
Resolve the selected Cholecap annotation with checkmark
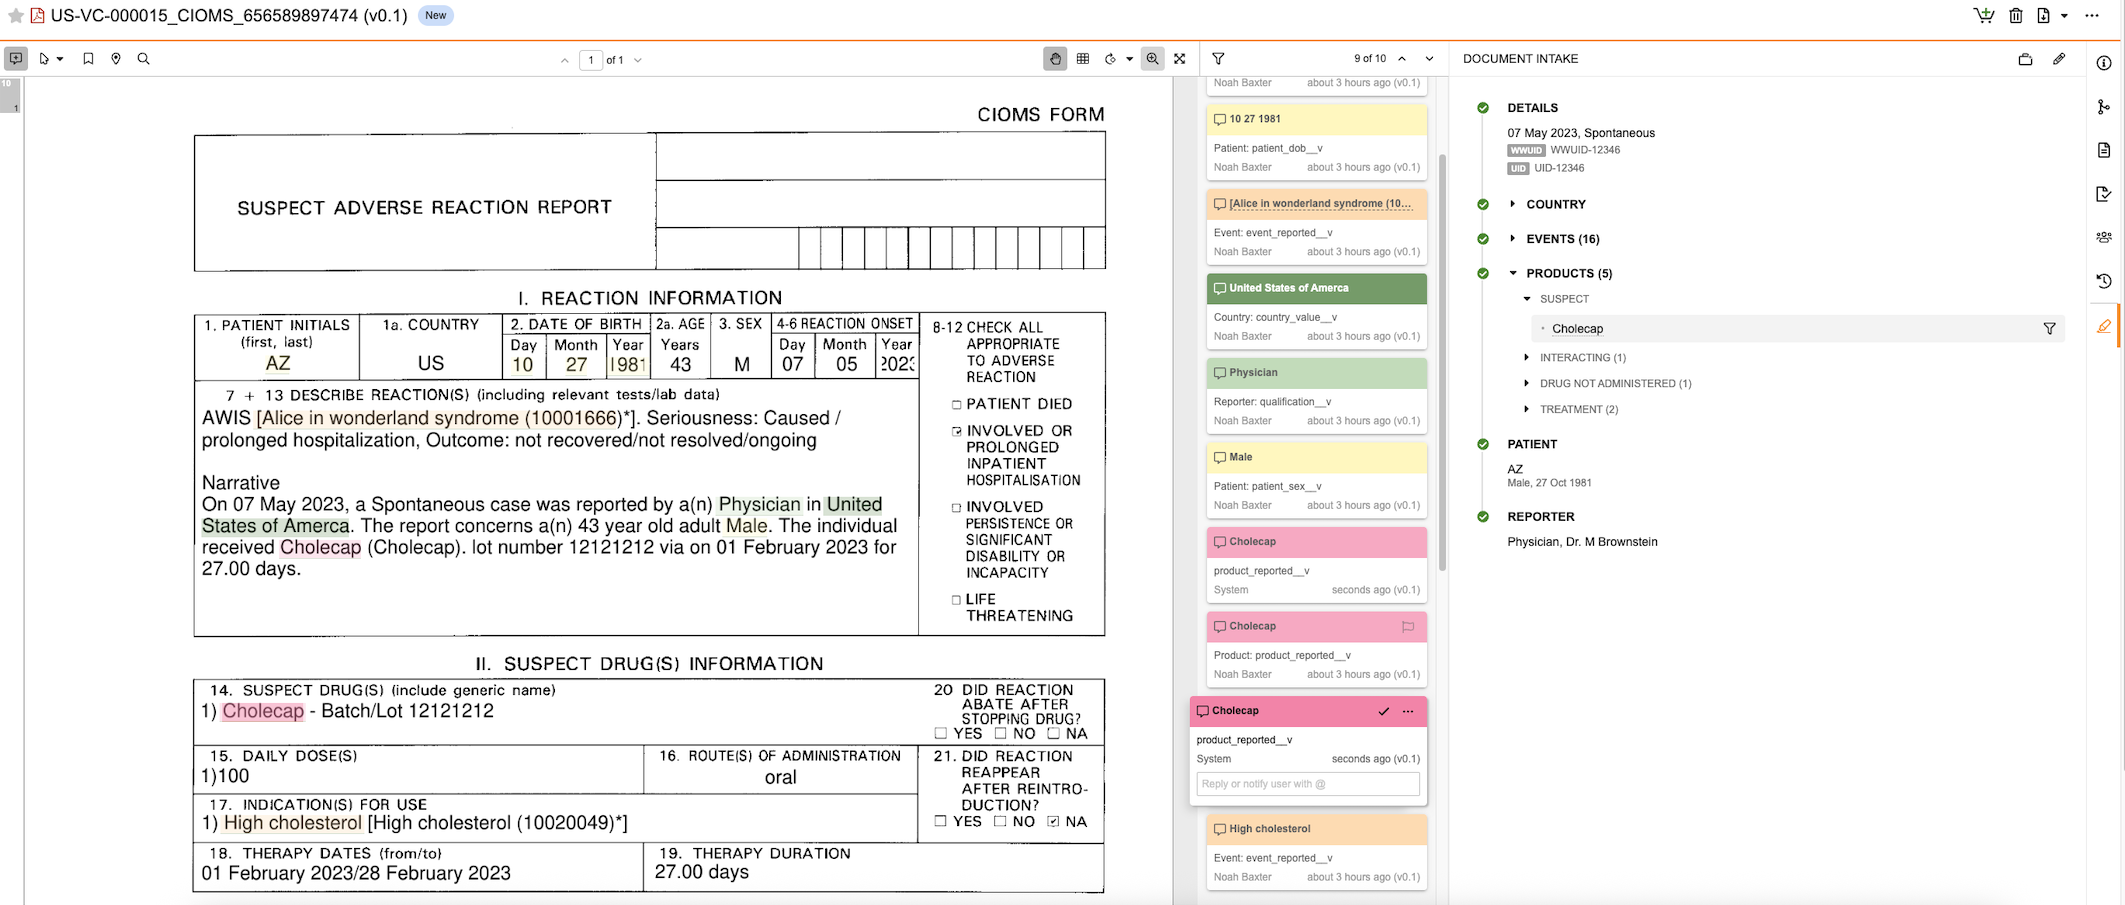pos(1383,711)
